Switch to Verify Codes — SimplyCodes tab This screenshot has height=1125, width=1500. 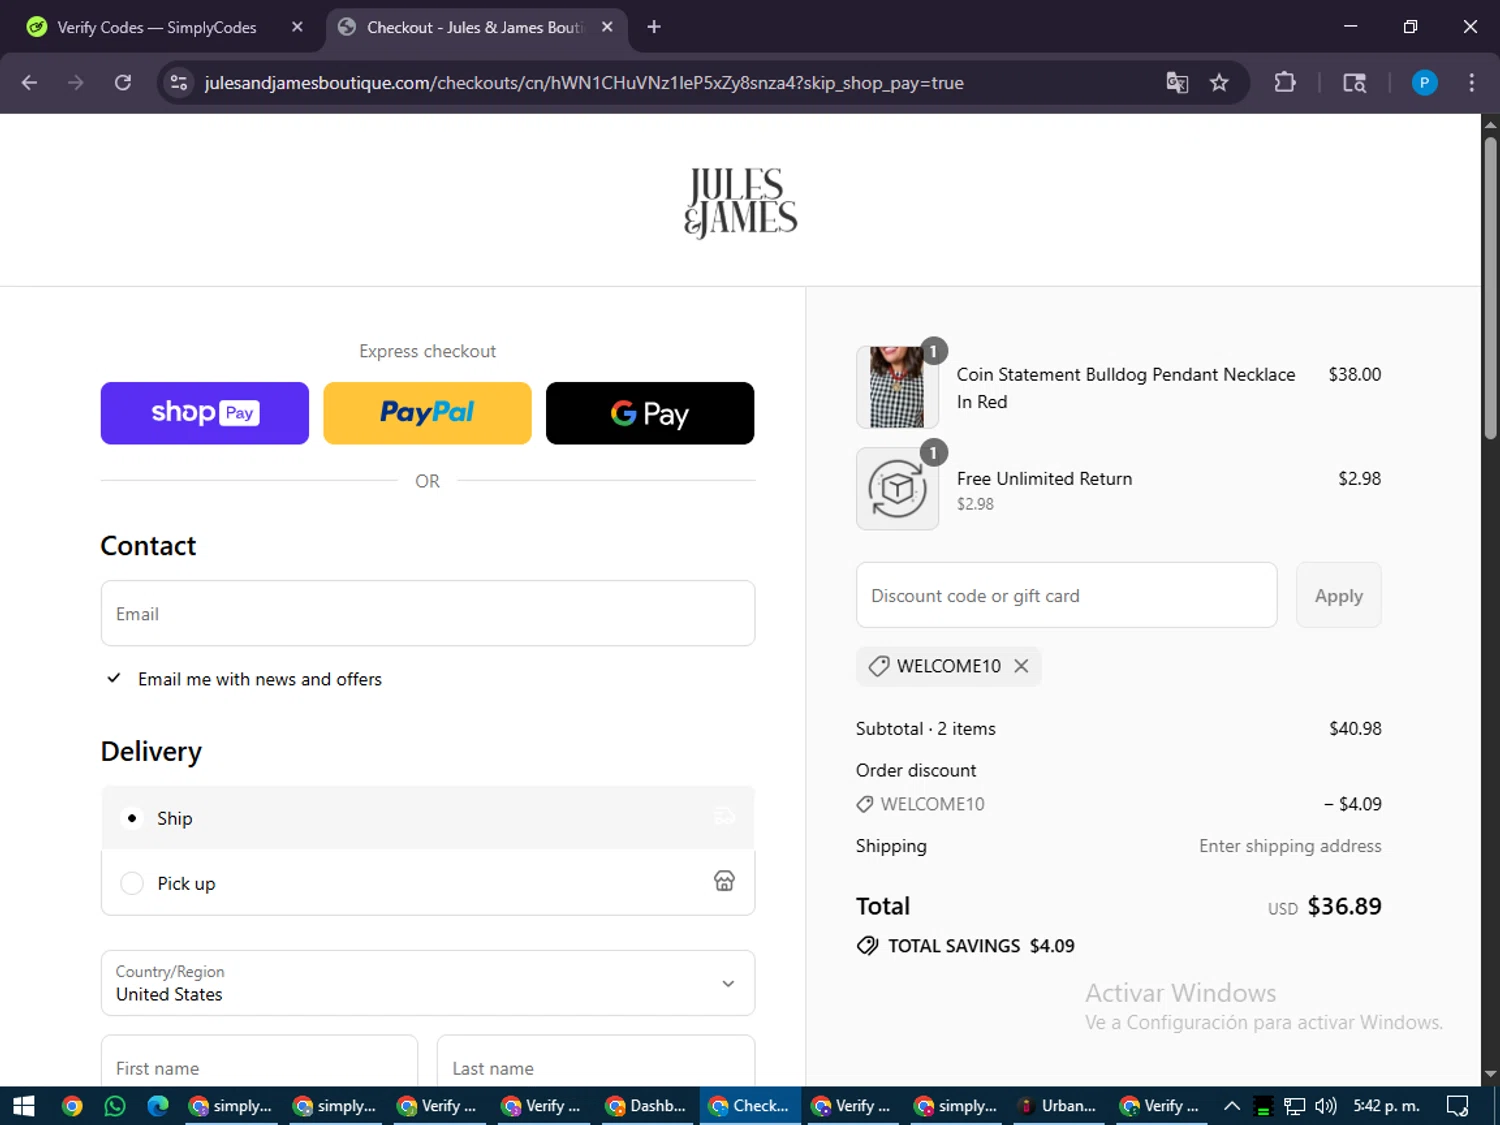point(157,27)
